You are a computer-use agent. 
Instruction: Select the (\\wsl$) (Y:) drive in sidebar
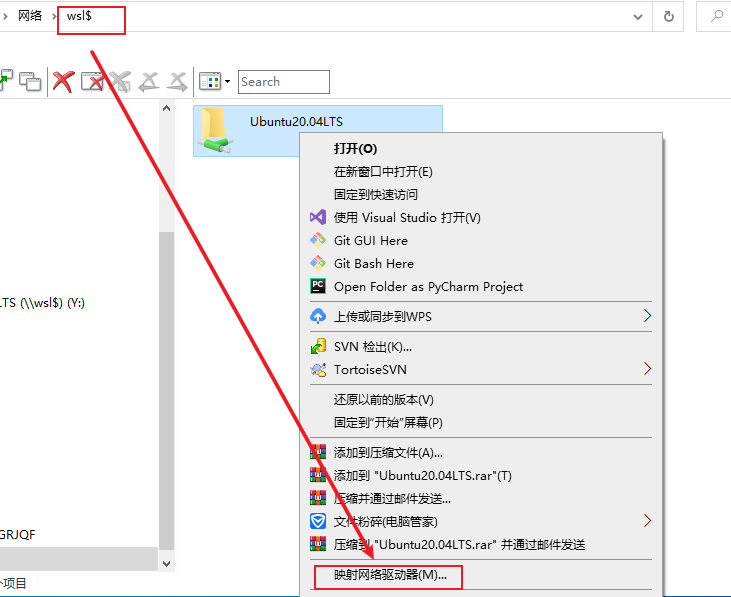click(42, 303)
